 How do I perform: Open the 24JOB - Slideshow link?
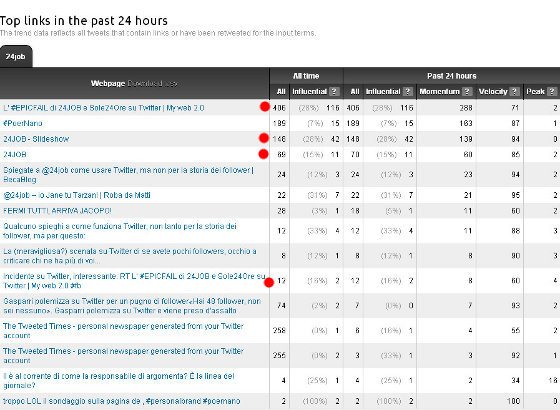click(x=36, y=139)
